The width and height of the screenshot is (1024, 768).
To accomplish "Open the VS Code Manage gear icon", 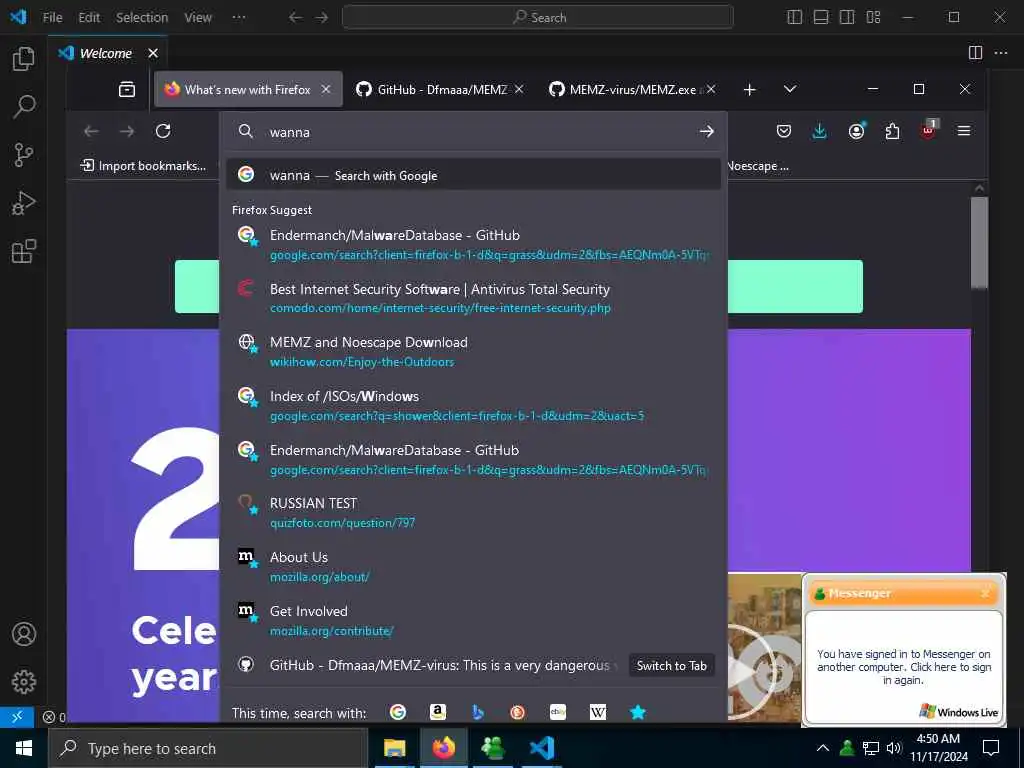I will click(x=24, y=682).
